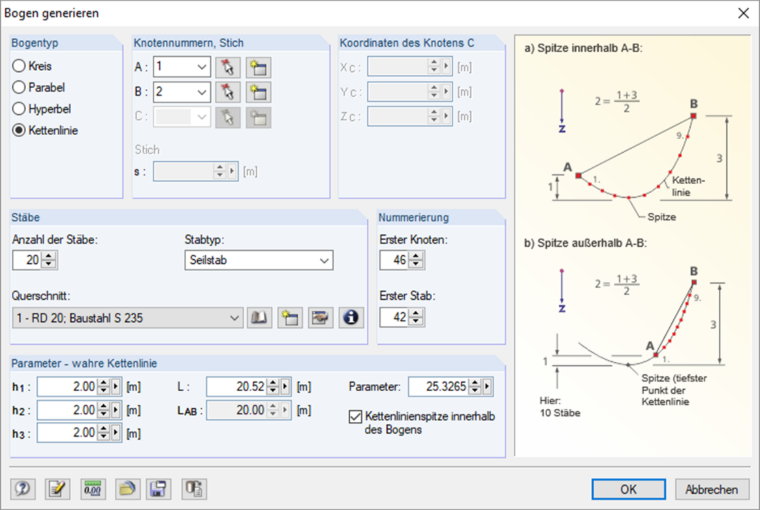Cancel with the Abbrechen button
This screenshot has width=760, height=510.
click(x=712, y=489)
